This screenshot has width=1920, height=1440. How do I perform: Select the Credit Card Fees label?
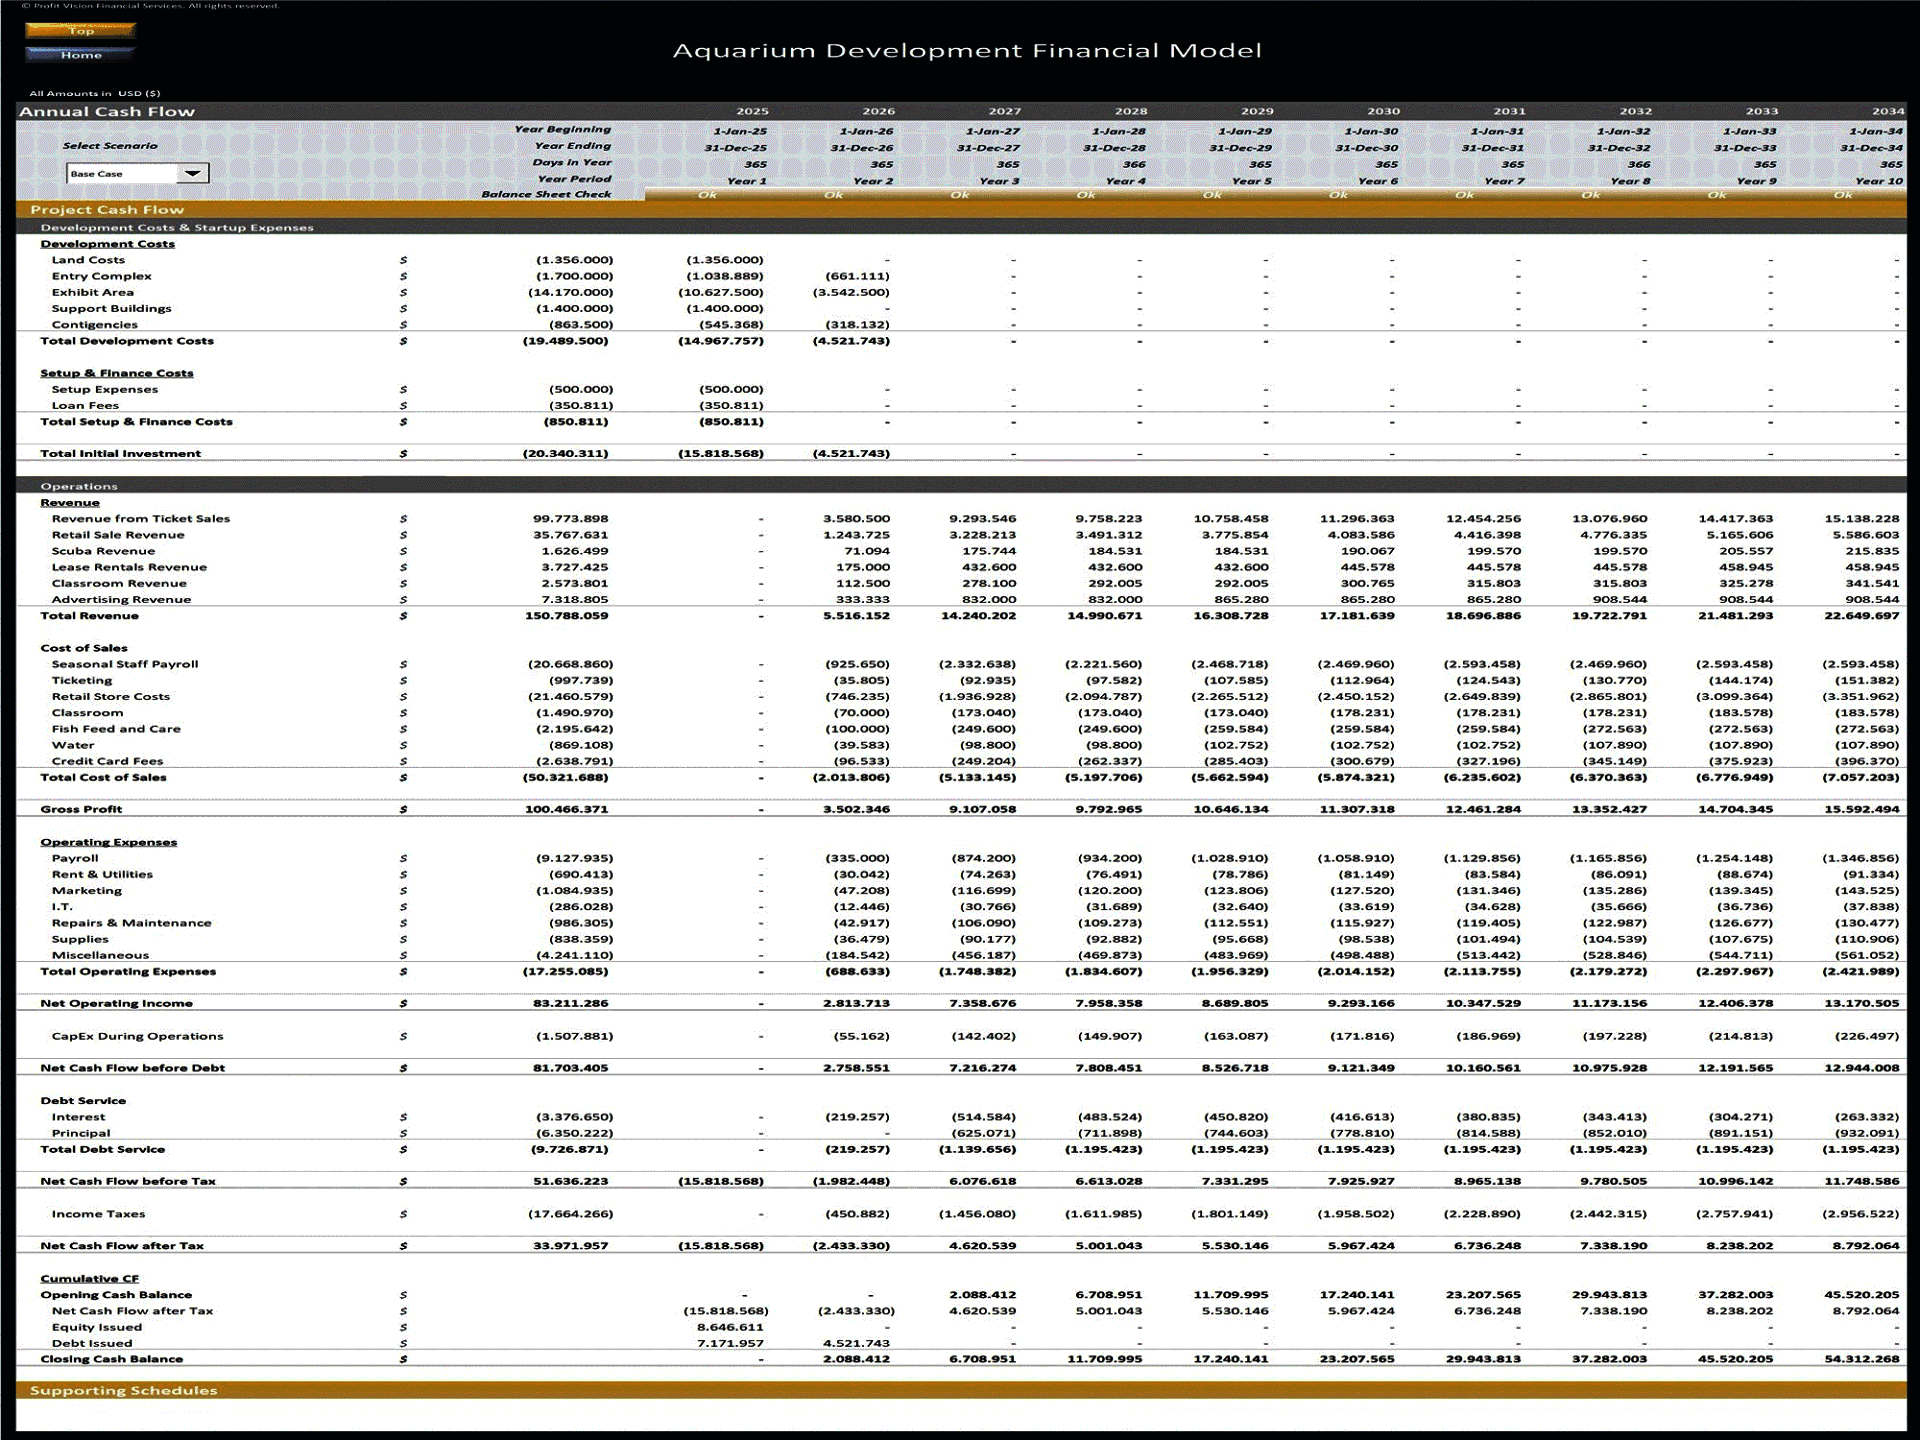[x=107, y=761]
